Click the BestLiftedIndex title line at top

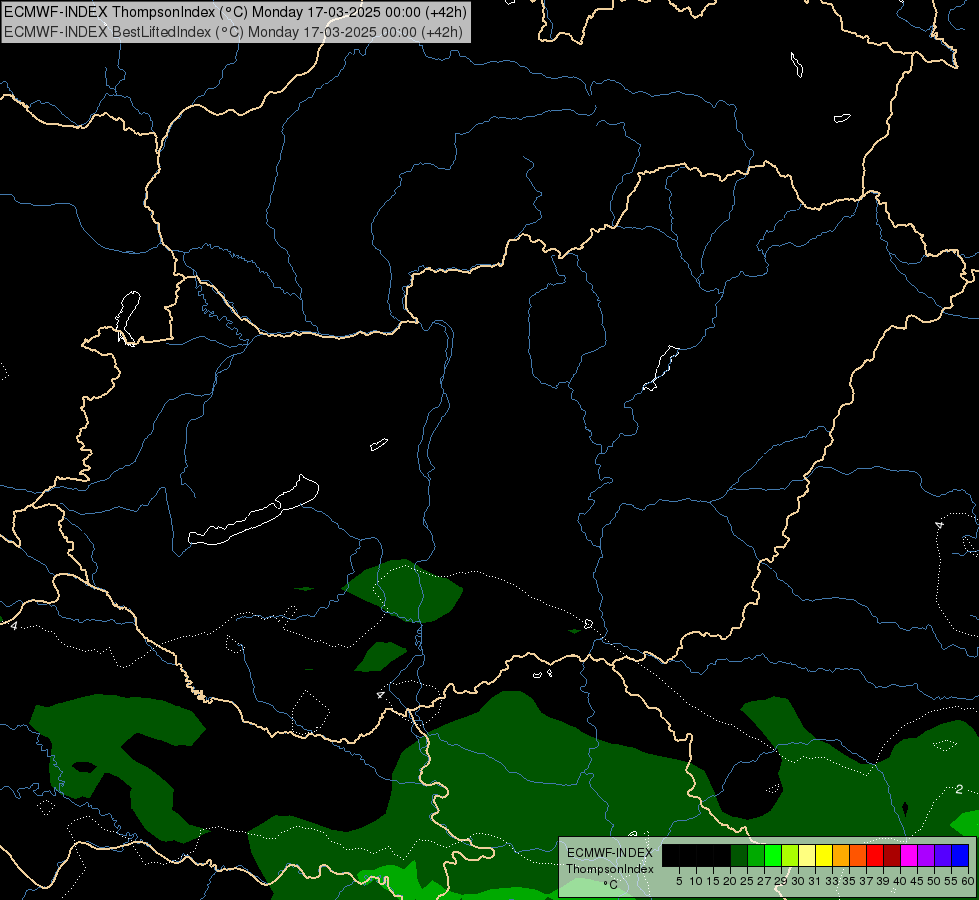[x=234, y=32]
